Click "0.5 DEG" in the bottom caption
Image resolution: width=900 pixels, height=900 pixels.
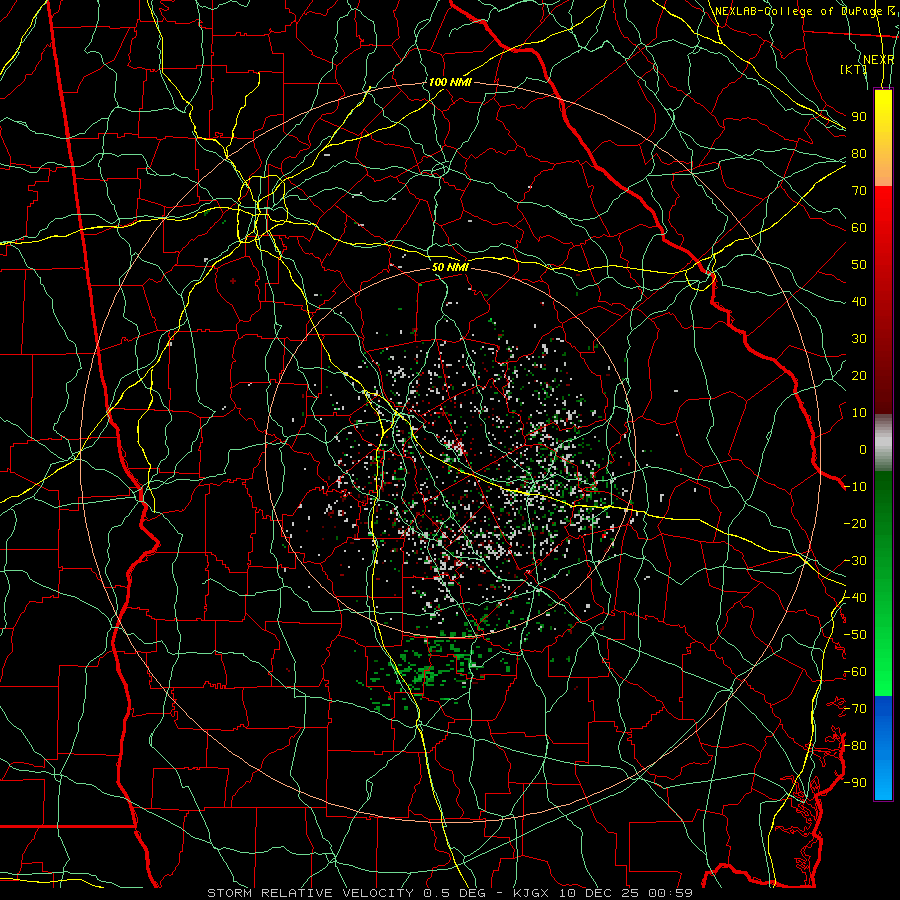coord(454,893)
